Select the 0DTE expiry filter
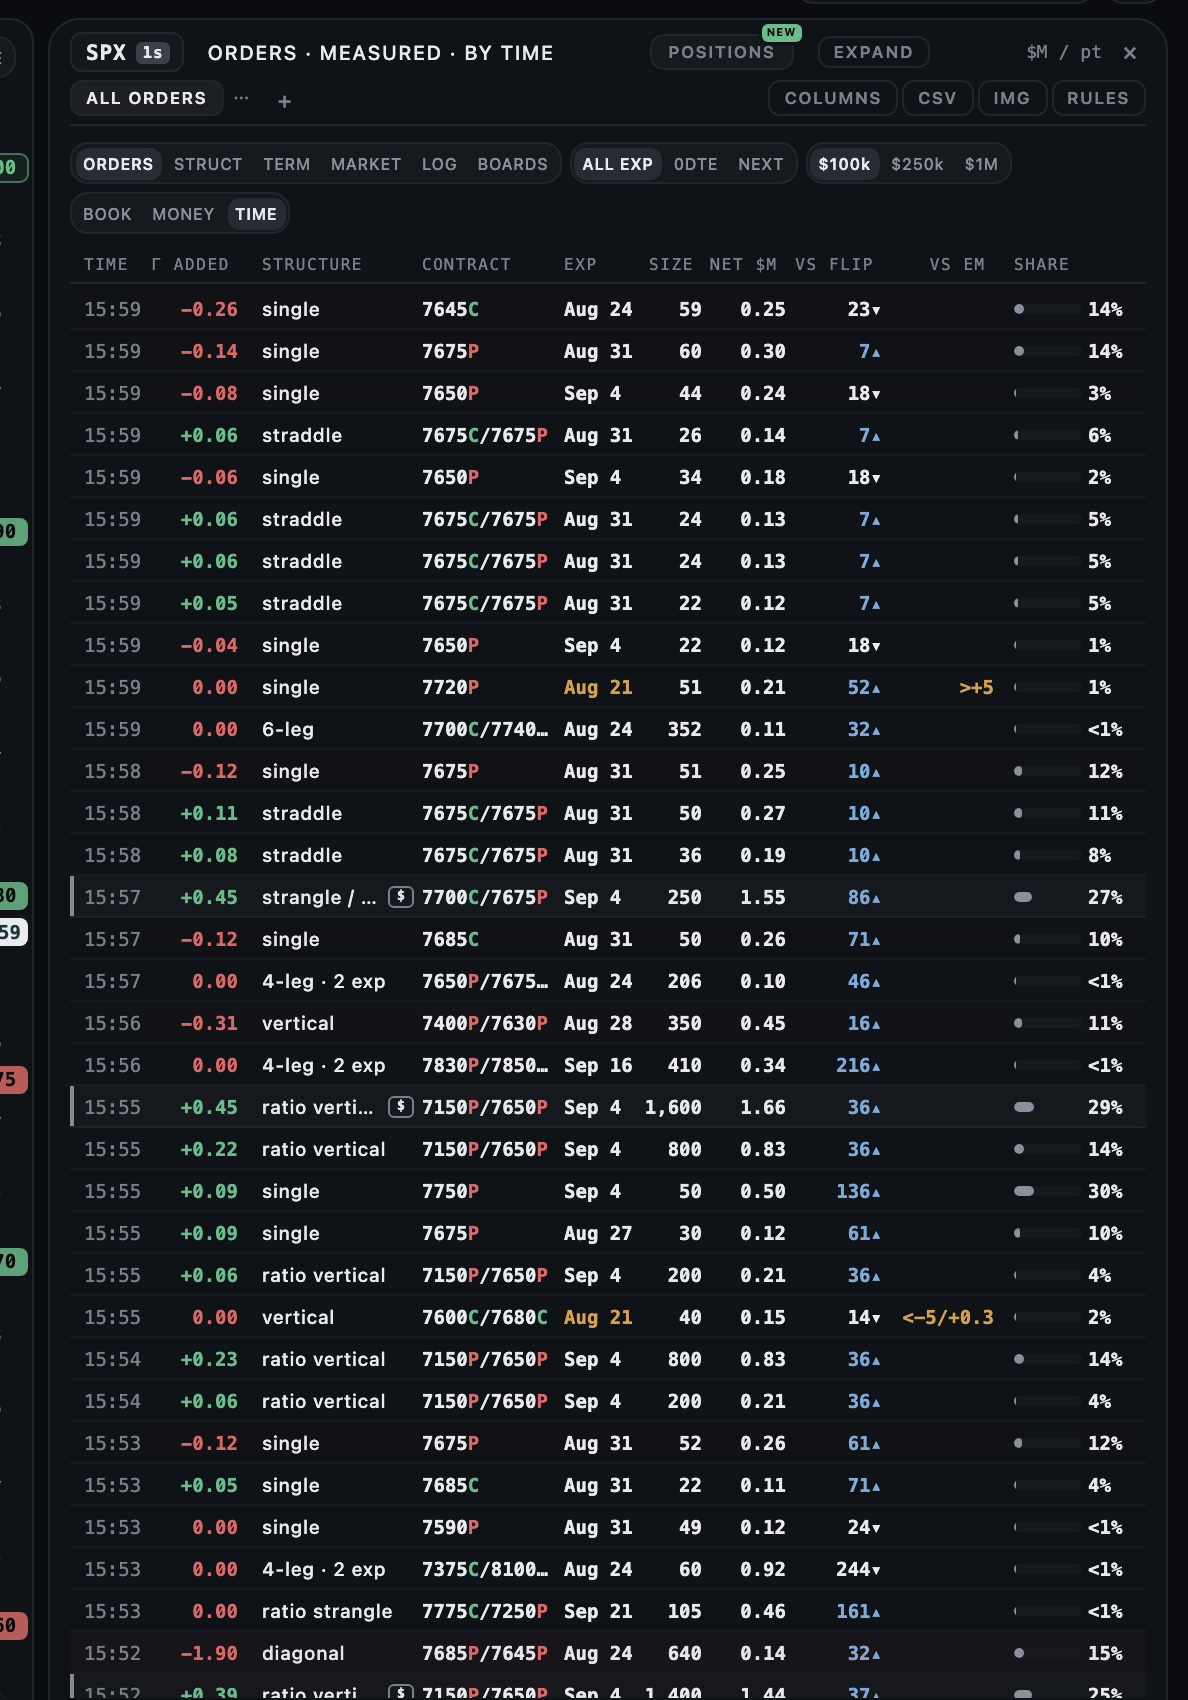Screen dimensions: 1188x1700 pos(695,164)
